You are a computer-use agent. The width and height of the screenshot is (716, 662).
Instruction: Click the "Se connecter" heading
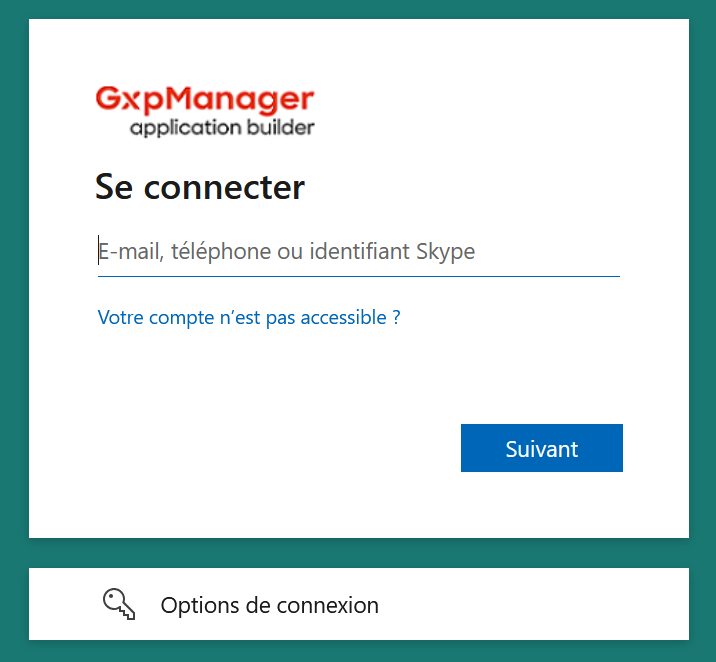coord(200,187)
